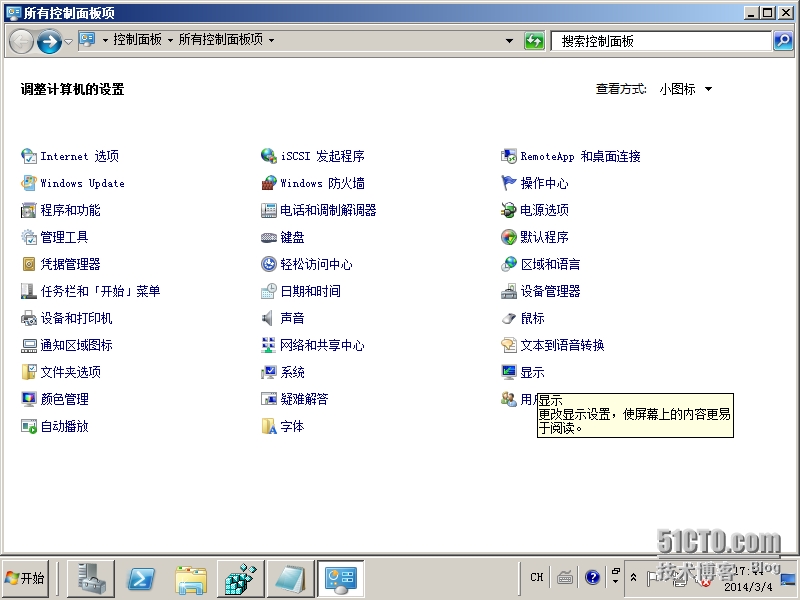Viewport: 800px width, 600px height.
Task: Open the 默认程序 icon
Action: [x=509, y=237]
